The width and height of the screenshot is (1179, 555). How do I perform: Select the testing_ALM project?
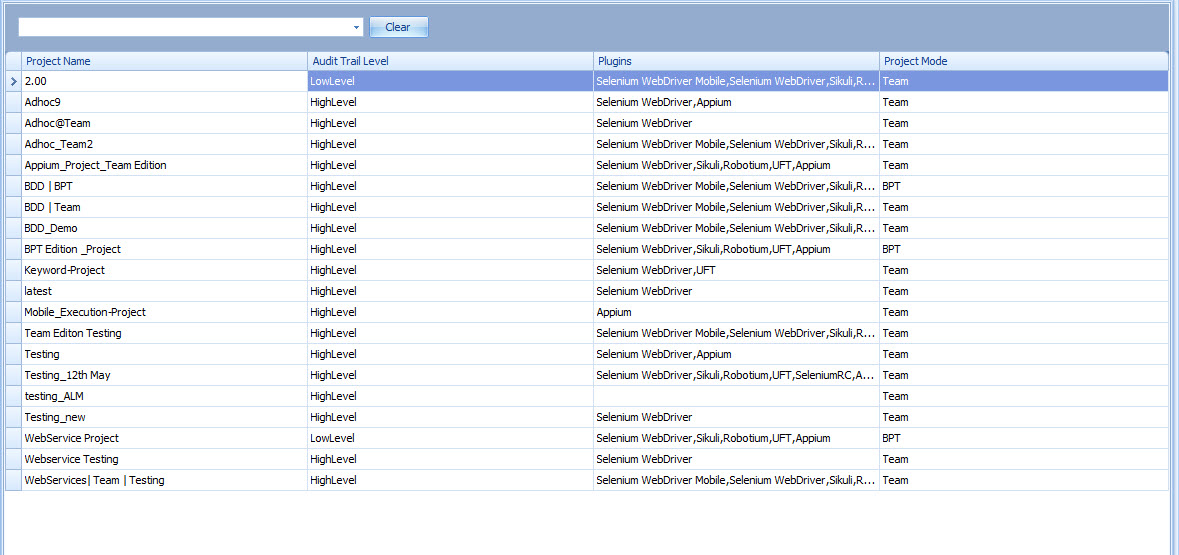[x=164, y=396]
